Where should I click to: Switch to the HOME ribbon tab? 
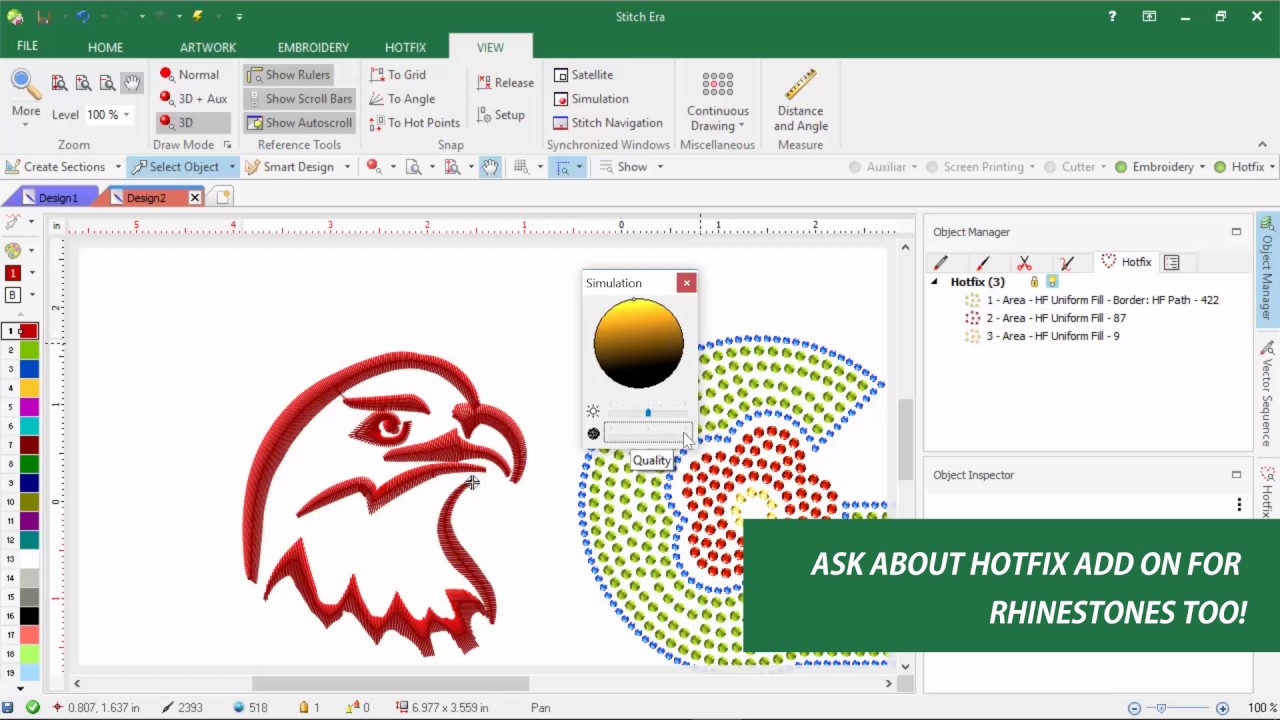105,47
